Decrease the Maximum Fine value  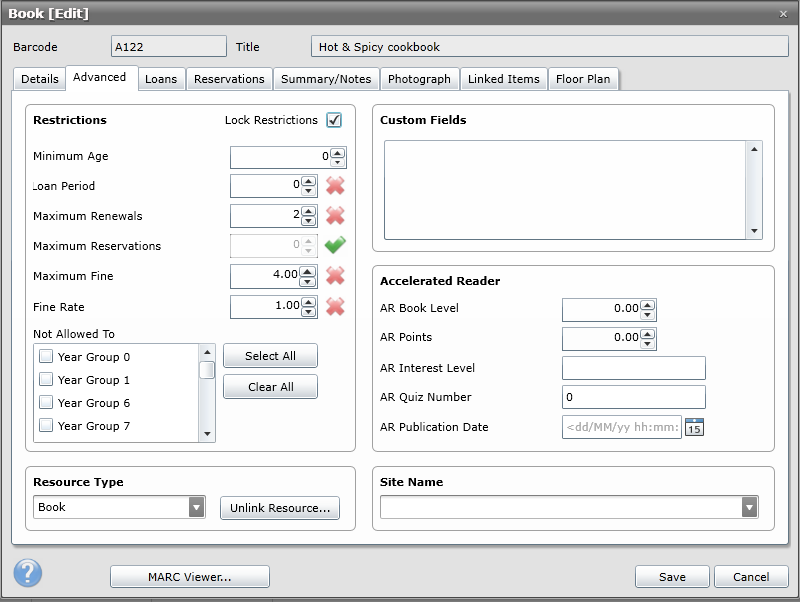click(307, 281)
